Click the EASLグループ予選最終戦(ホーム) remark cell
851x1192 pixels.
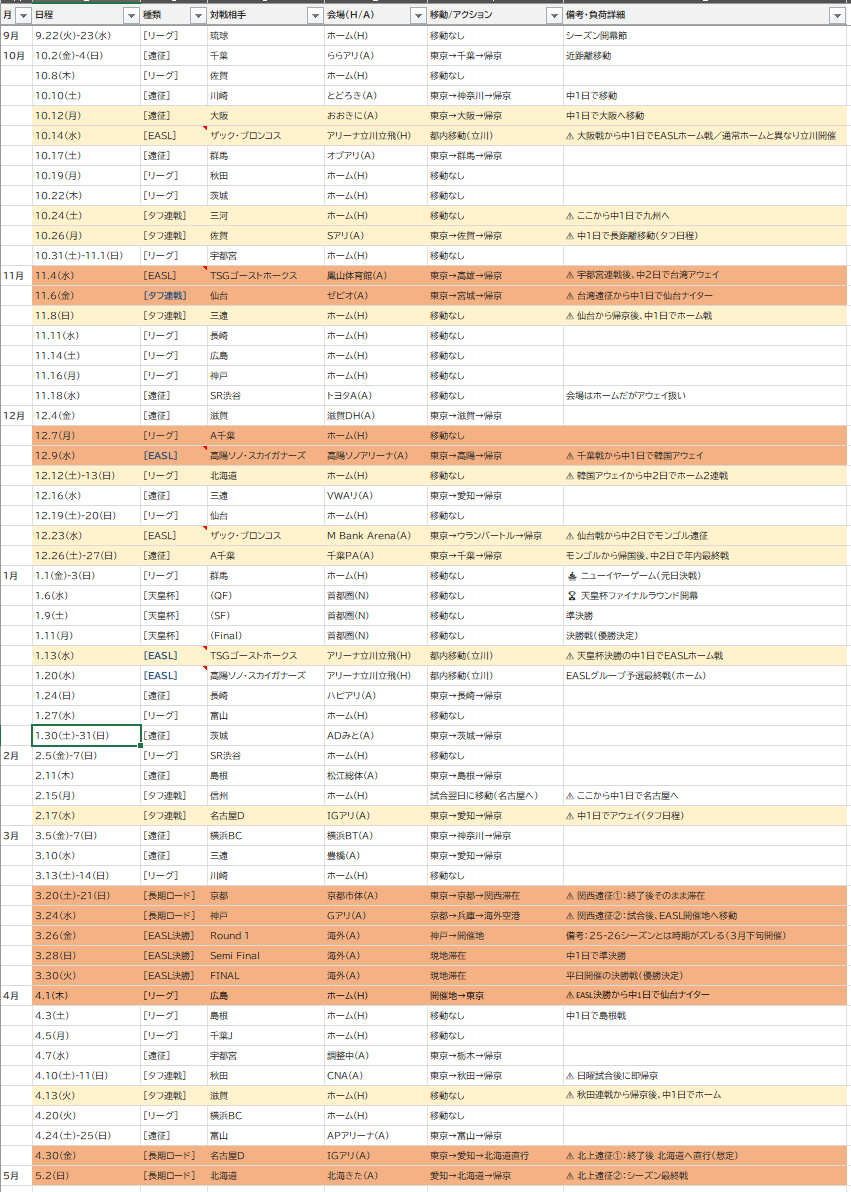tap(705, 676)
